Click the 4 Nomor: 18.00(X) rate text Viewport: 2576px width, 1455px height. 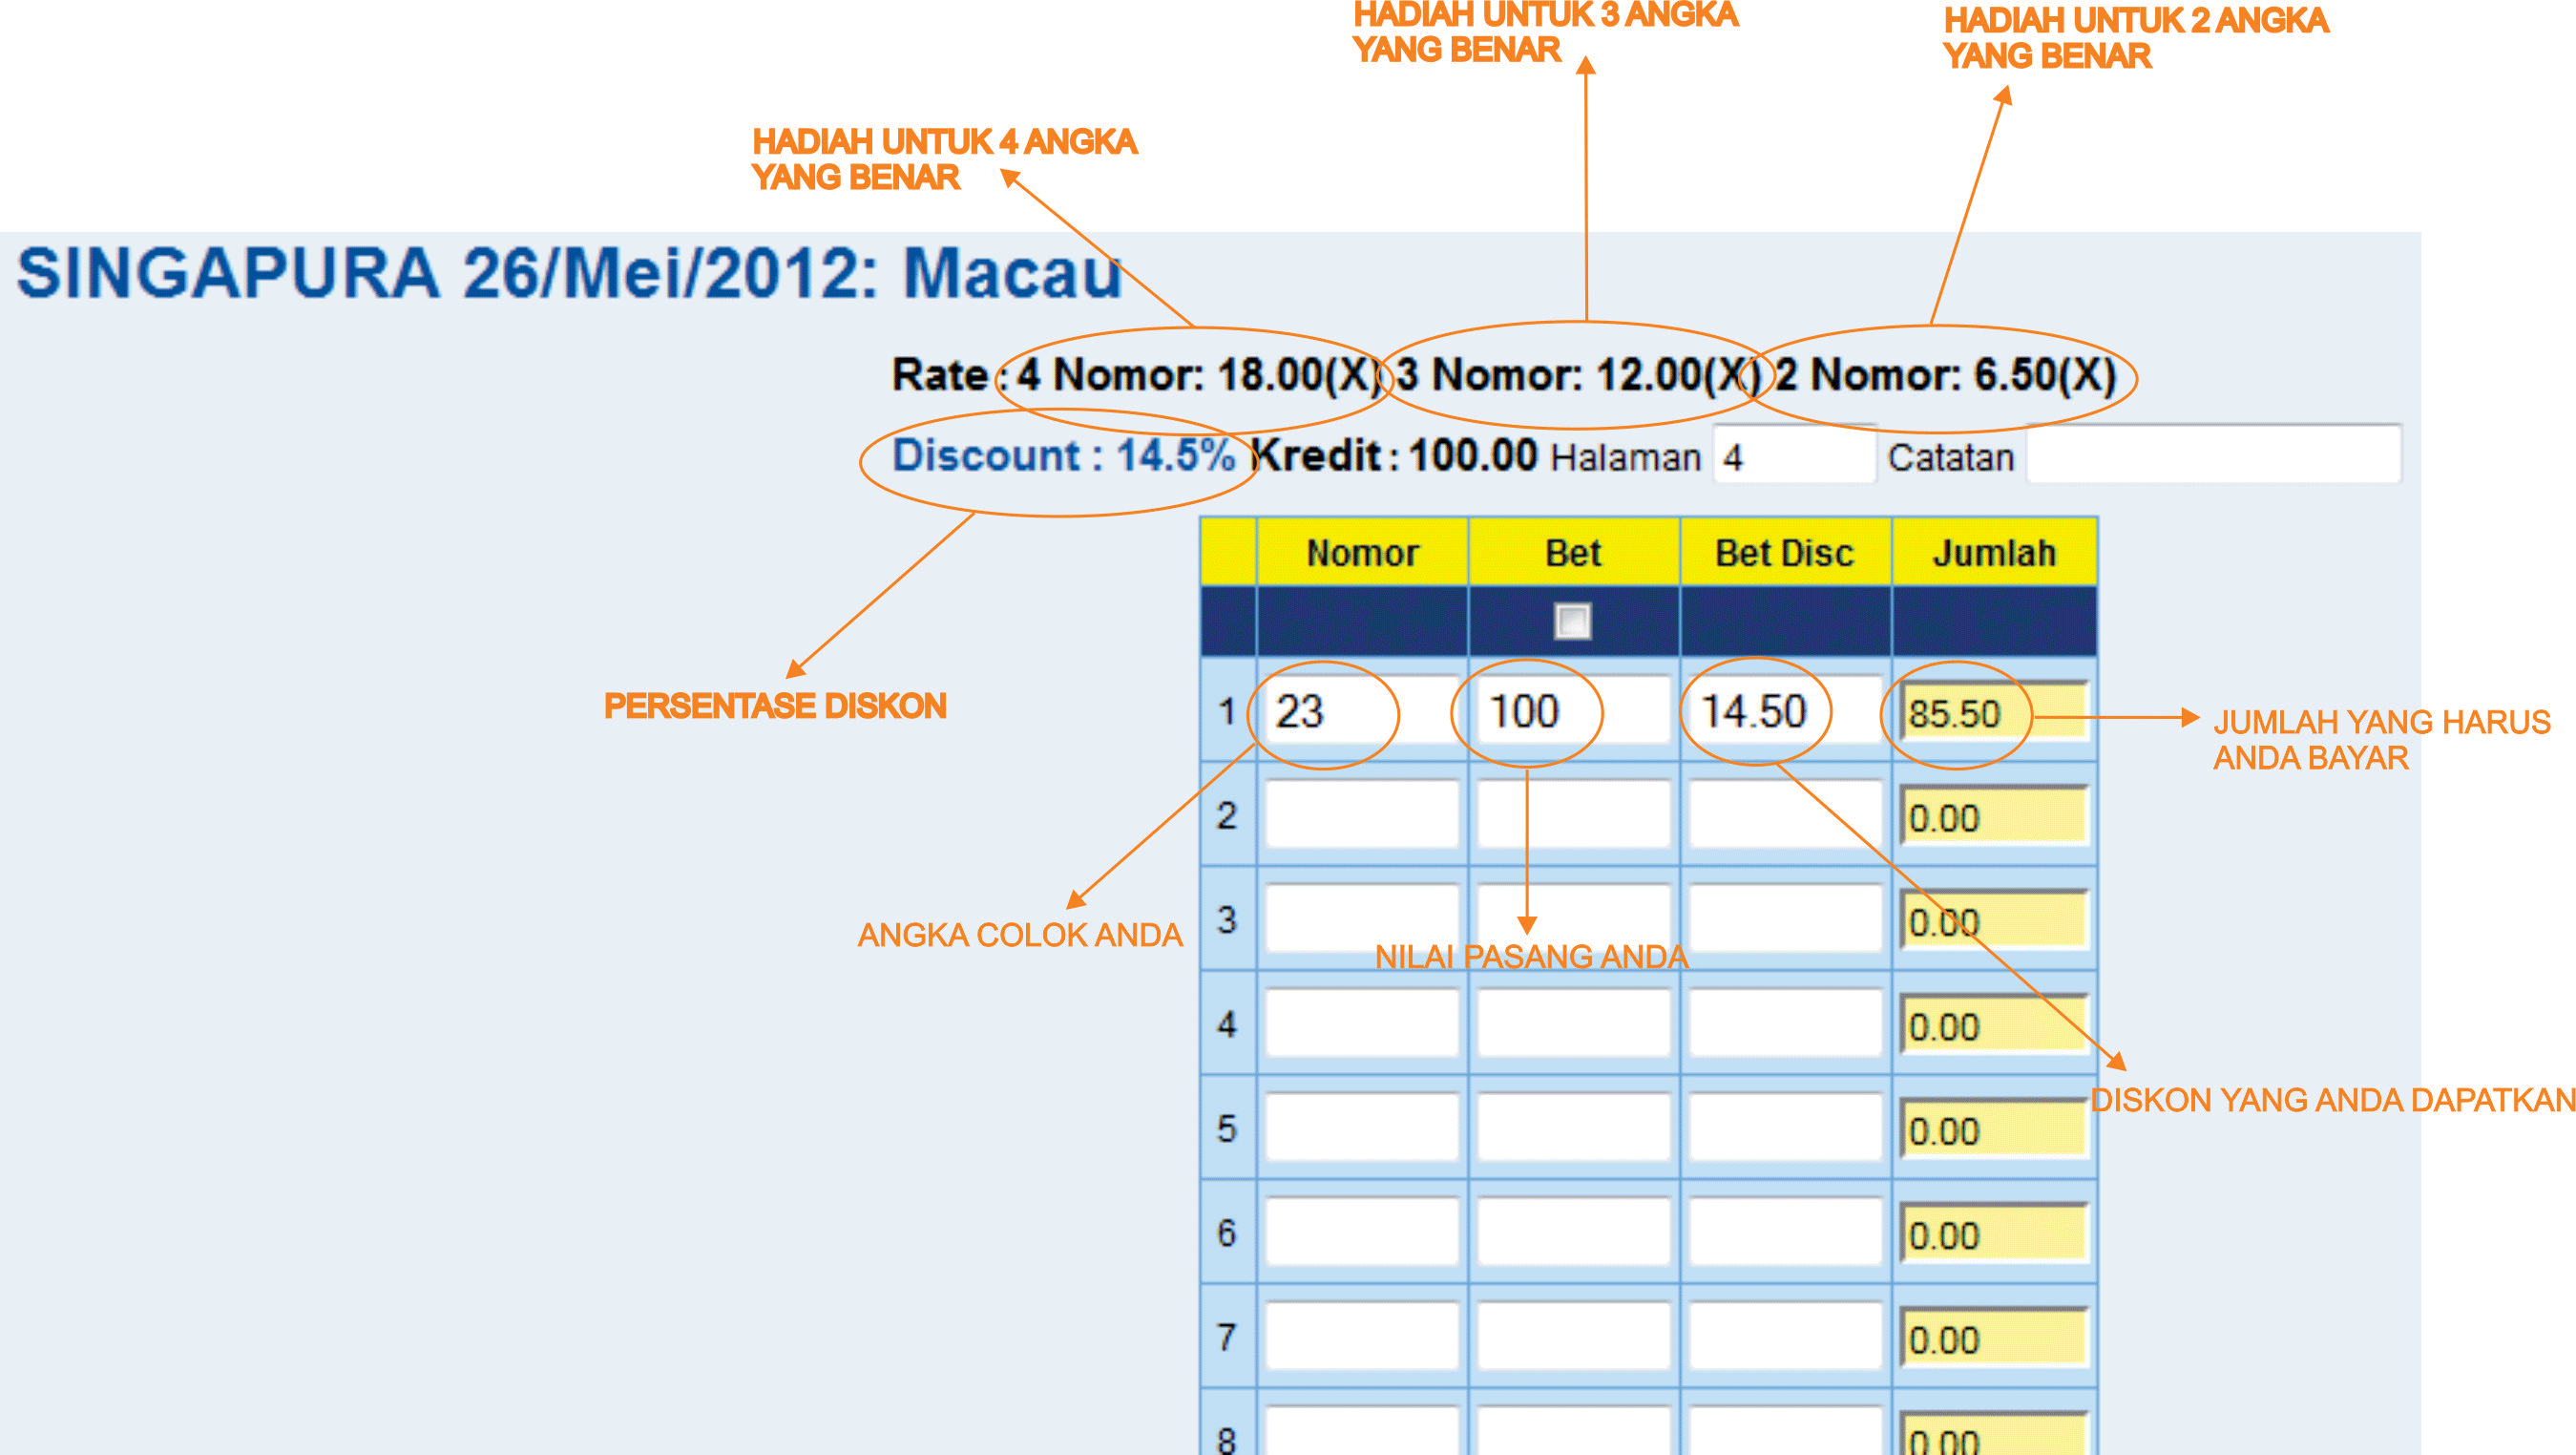1199,376
